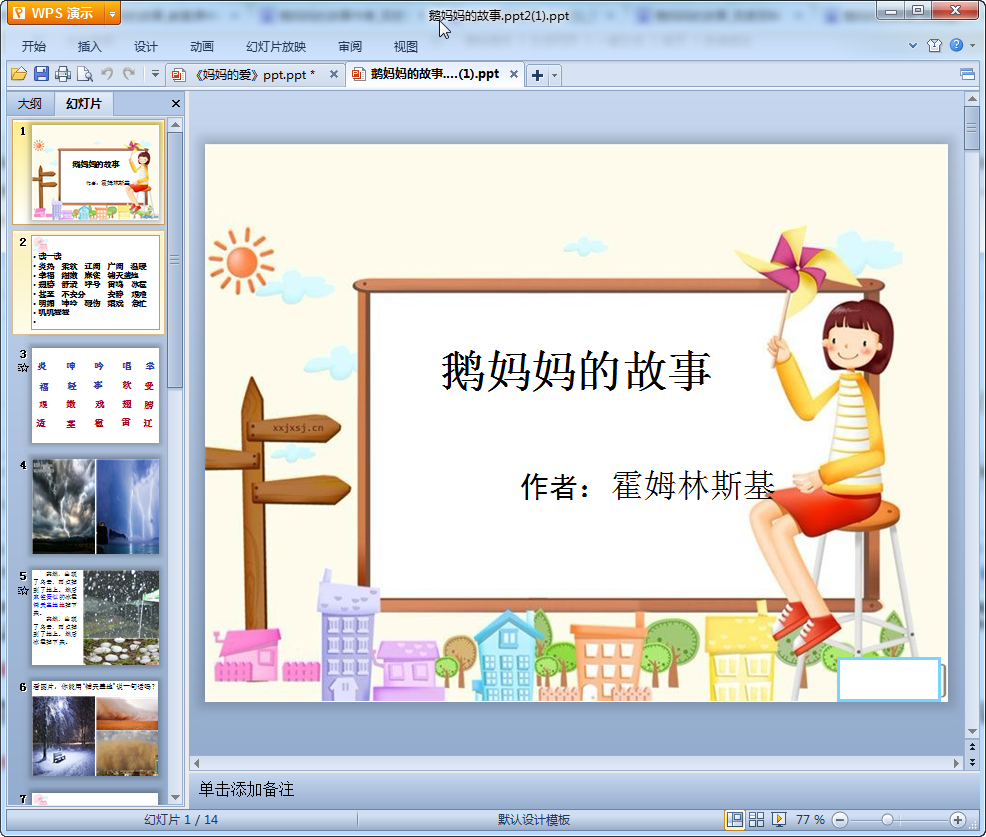Select slide 3 thumbnail with colored characters
Image resolution: width=986 pixels, height=837 pixels.
click(95, 395)
